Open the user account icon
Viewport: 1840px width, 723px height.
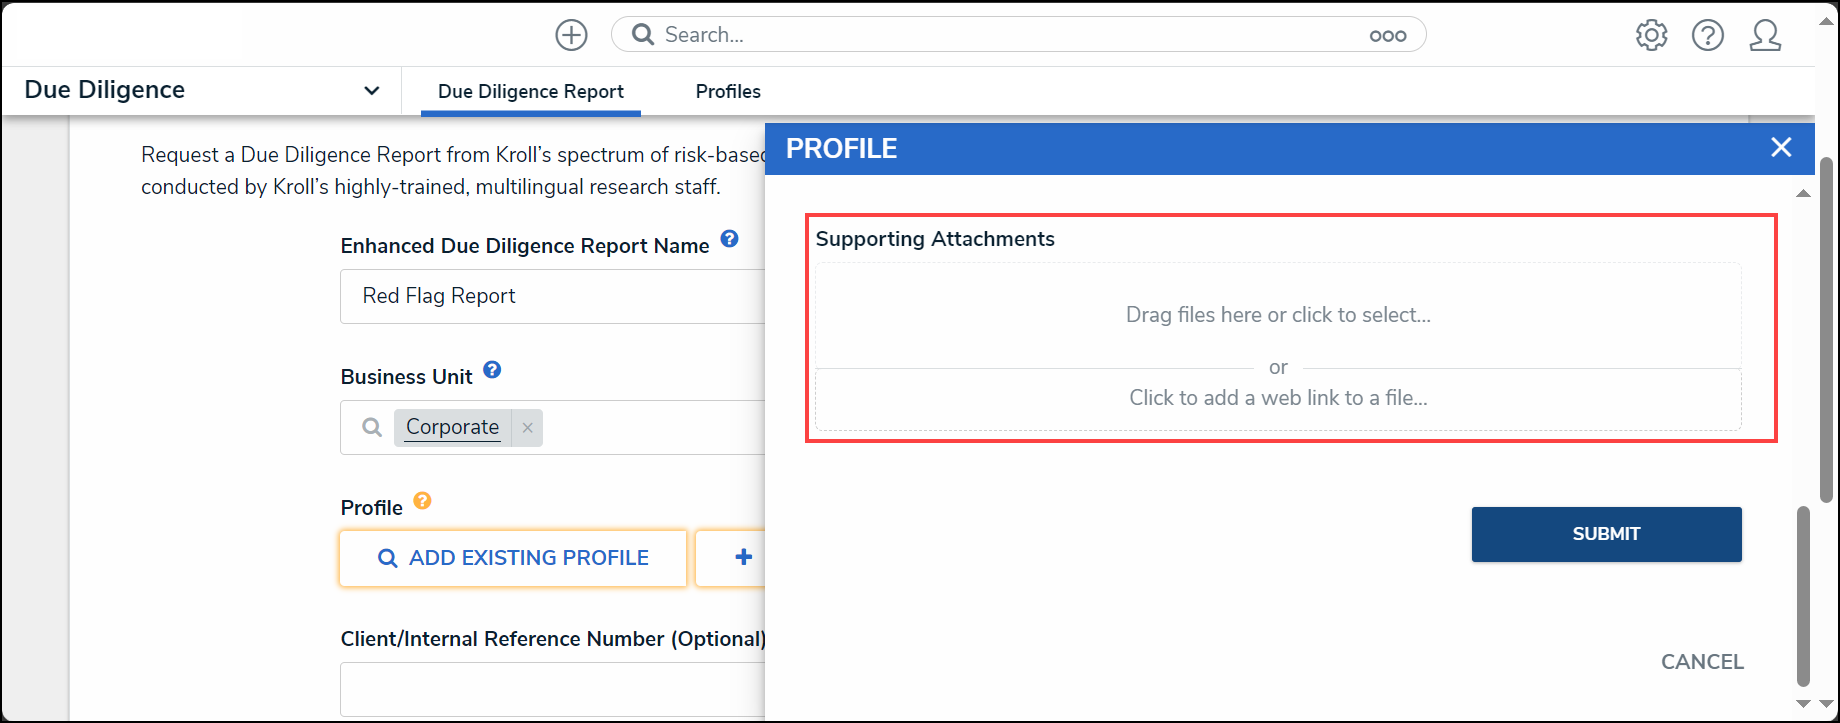coord(1765,35)
